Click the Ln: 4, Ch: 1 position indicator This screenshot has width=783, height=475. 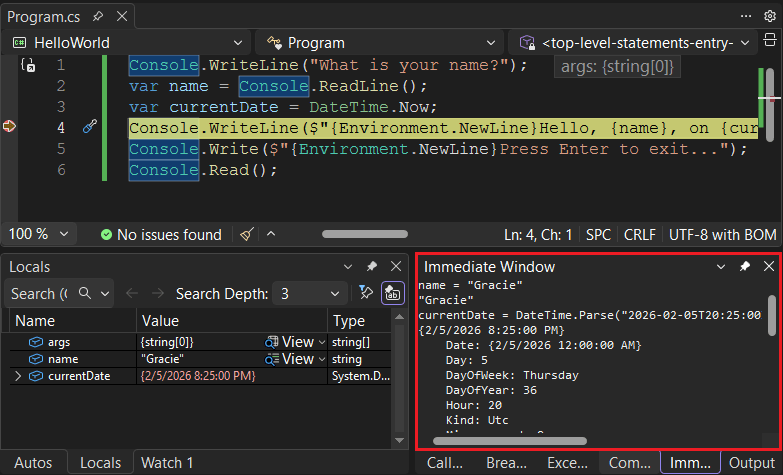tap(538, 234)
